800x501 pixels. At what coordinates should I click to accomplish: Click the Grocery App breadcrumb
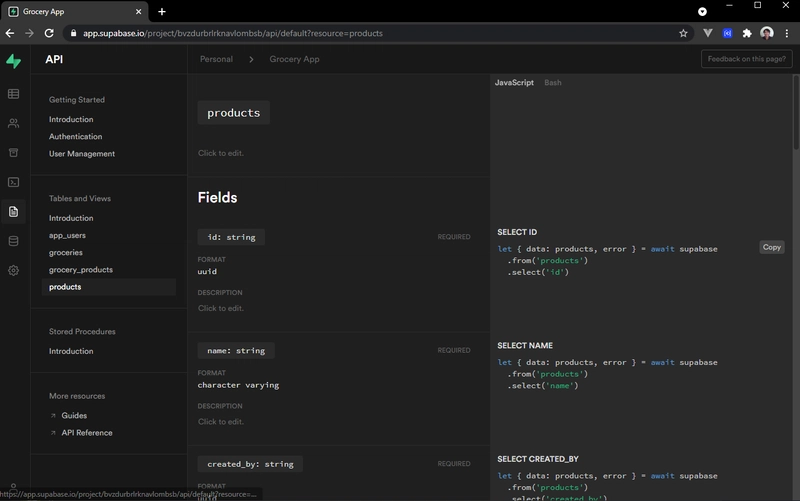pos(294,59)
